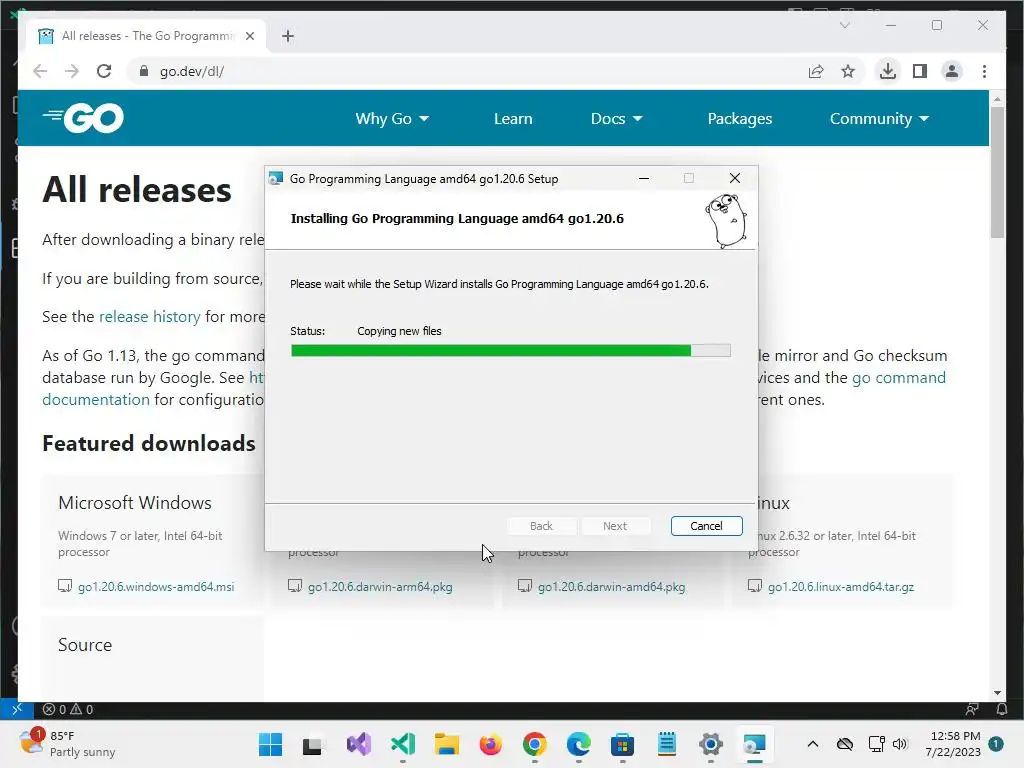
Task: Click the browser forward arrow
Action: point(72,71)
